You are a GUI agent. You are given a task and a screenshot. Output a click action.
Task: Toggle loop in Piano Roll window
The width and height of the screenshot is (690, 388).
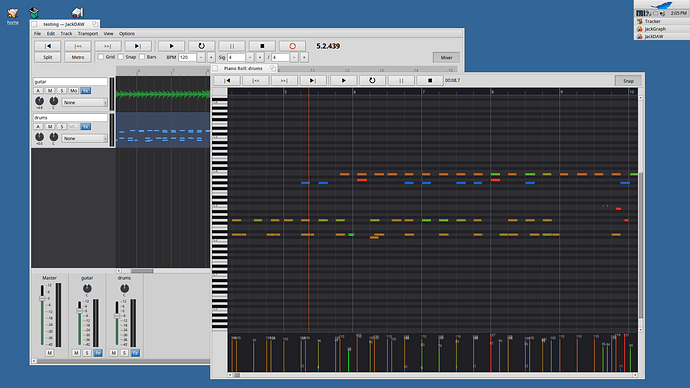pyautogui.click(x=372, y=81)
